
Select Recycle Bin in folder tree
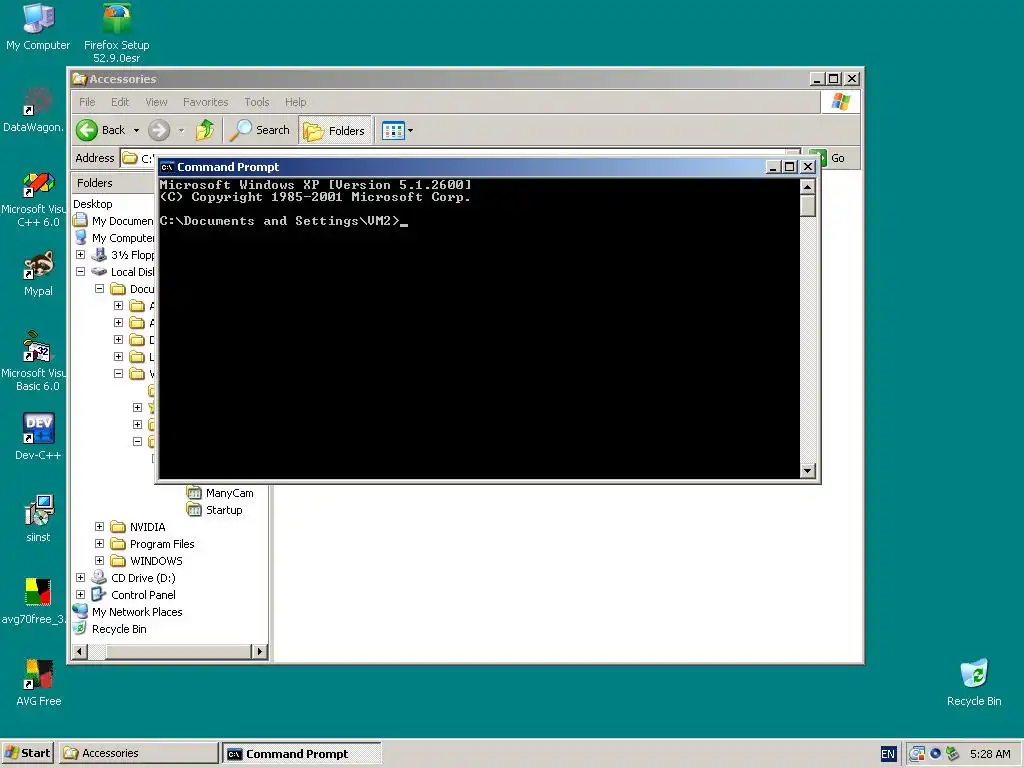click(110, 629)
